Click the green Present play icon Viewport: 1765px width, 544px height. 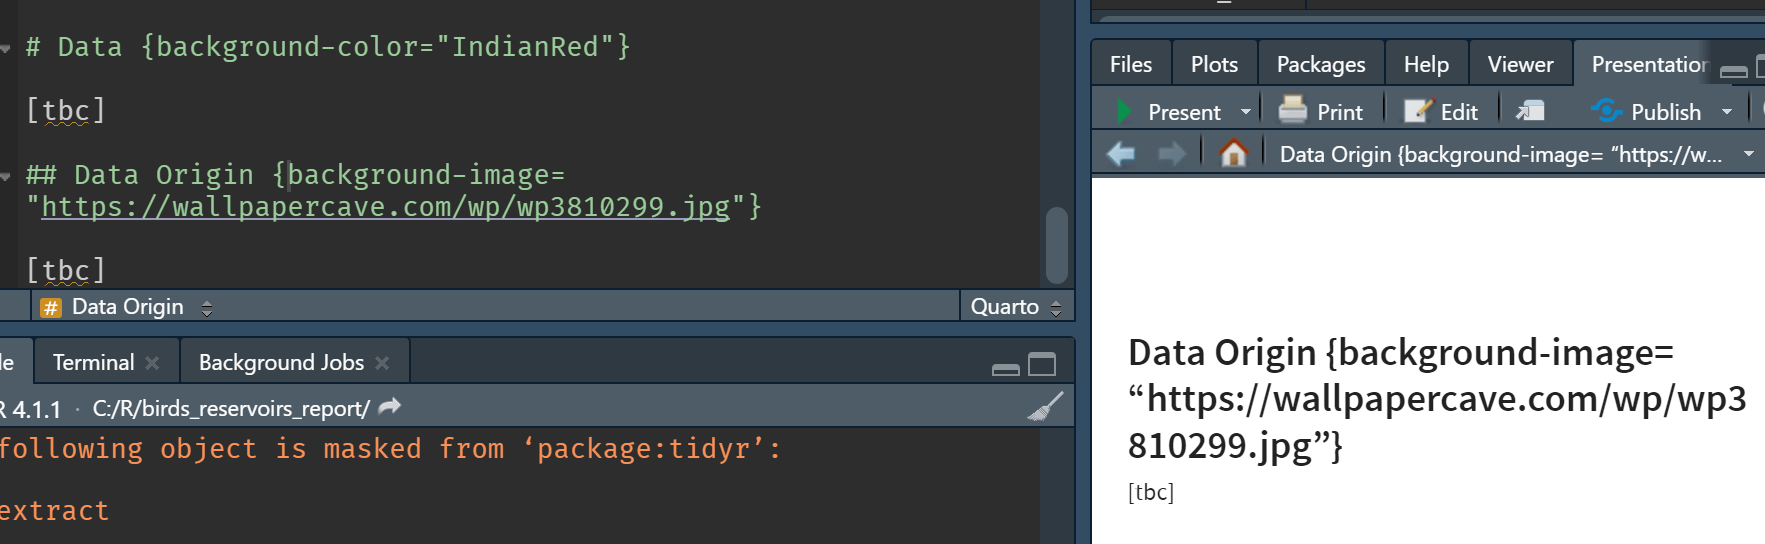coord(1123,112)
